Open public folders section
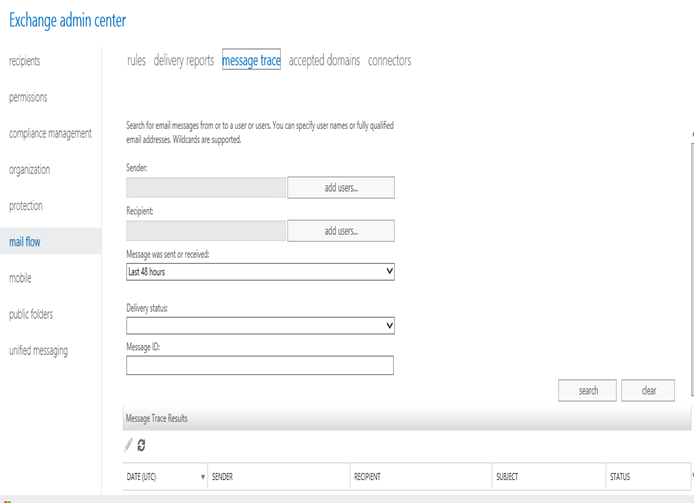 [31, 314]
